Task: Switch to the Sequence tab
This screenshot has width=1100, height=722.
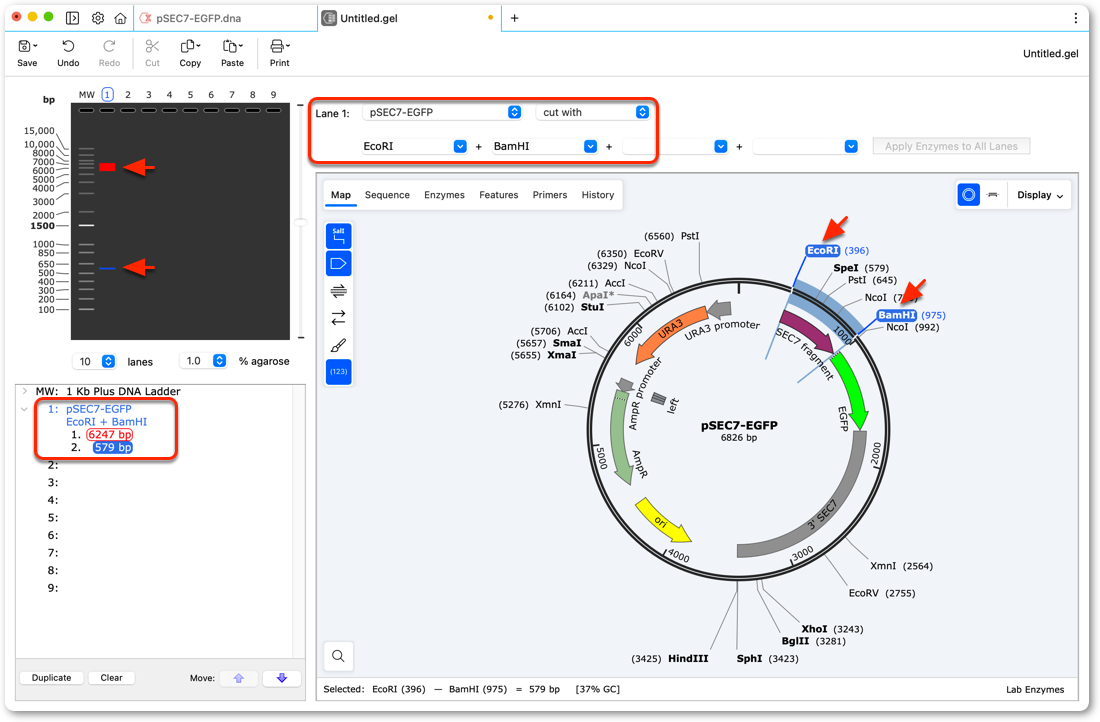Action: click(387, 195)
